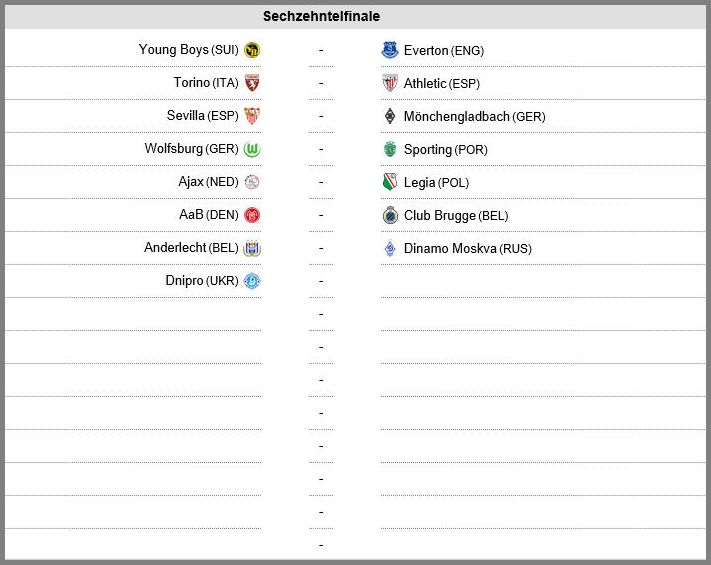Click the Everton club crest
Screen dimensions: 711x565
(390, 50)
